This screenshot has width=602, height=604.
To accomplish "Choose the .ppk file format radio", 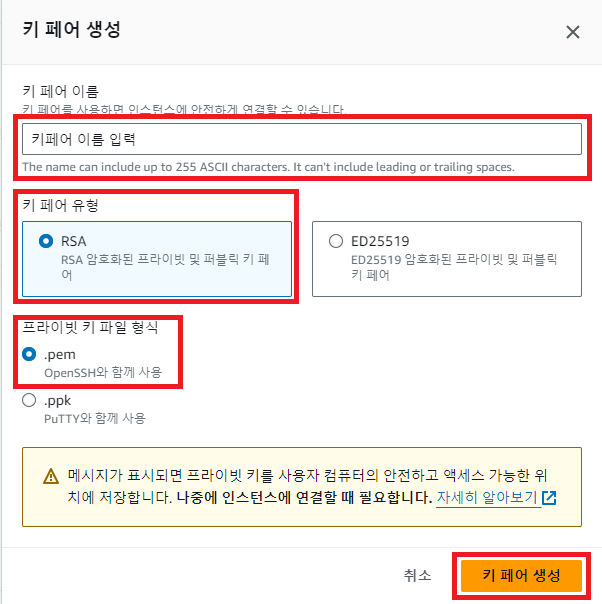I will (x=29, y=400).
